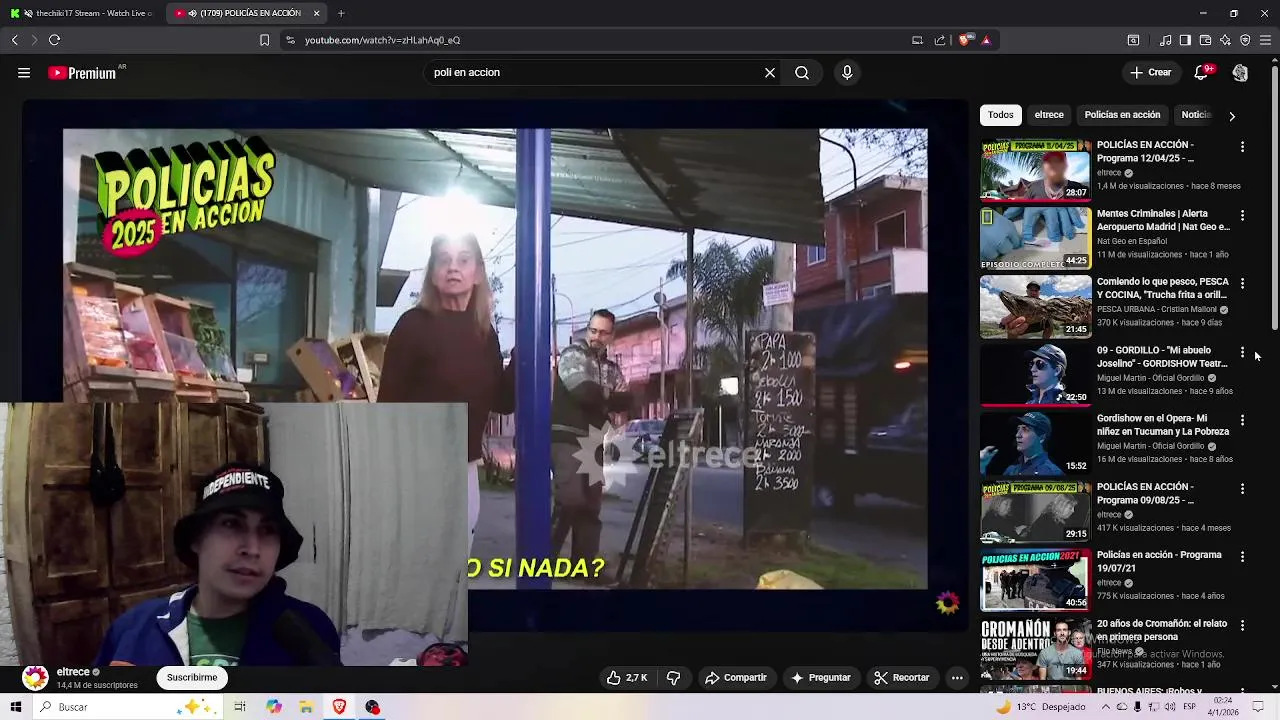Screen dimensions: 1280x720
Task: Open Windows Start menu
Action: 15,707
